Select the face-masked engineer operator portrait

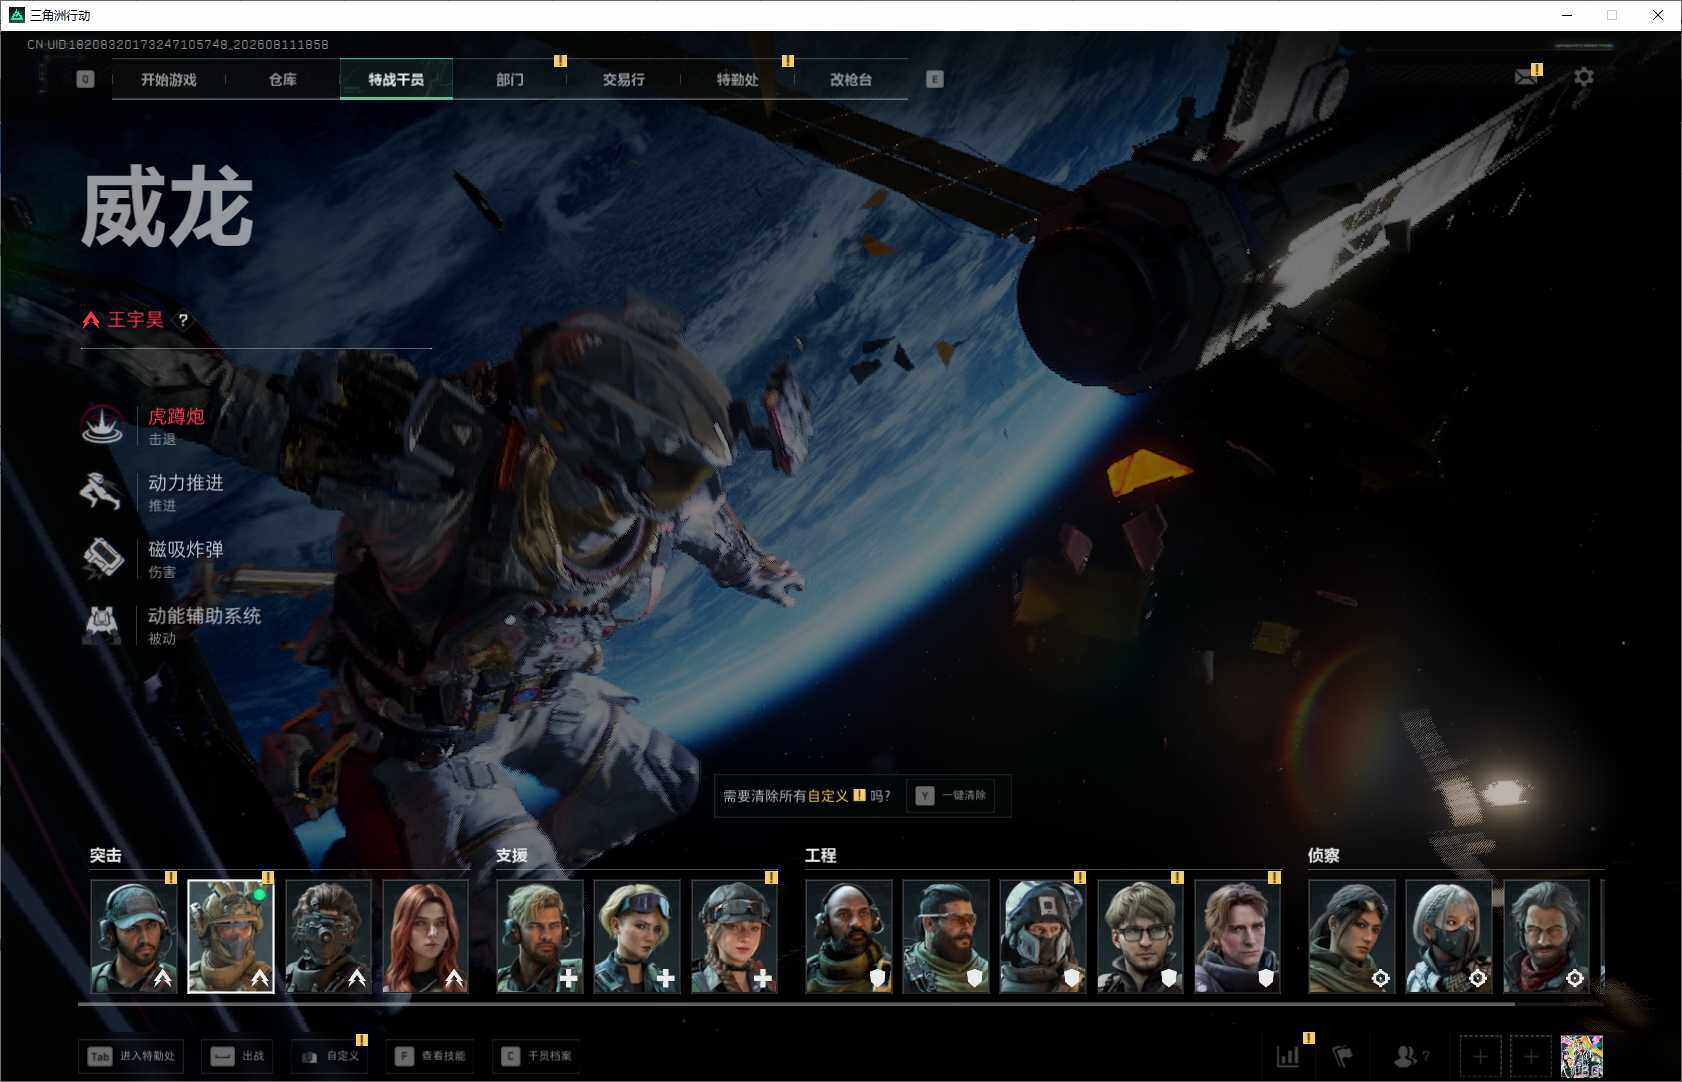[x=1043, y=936]
